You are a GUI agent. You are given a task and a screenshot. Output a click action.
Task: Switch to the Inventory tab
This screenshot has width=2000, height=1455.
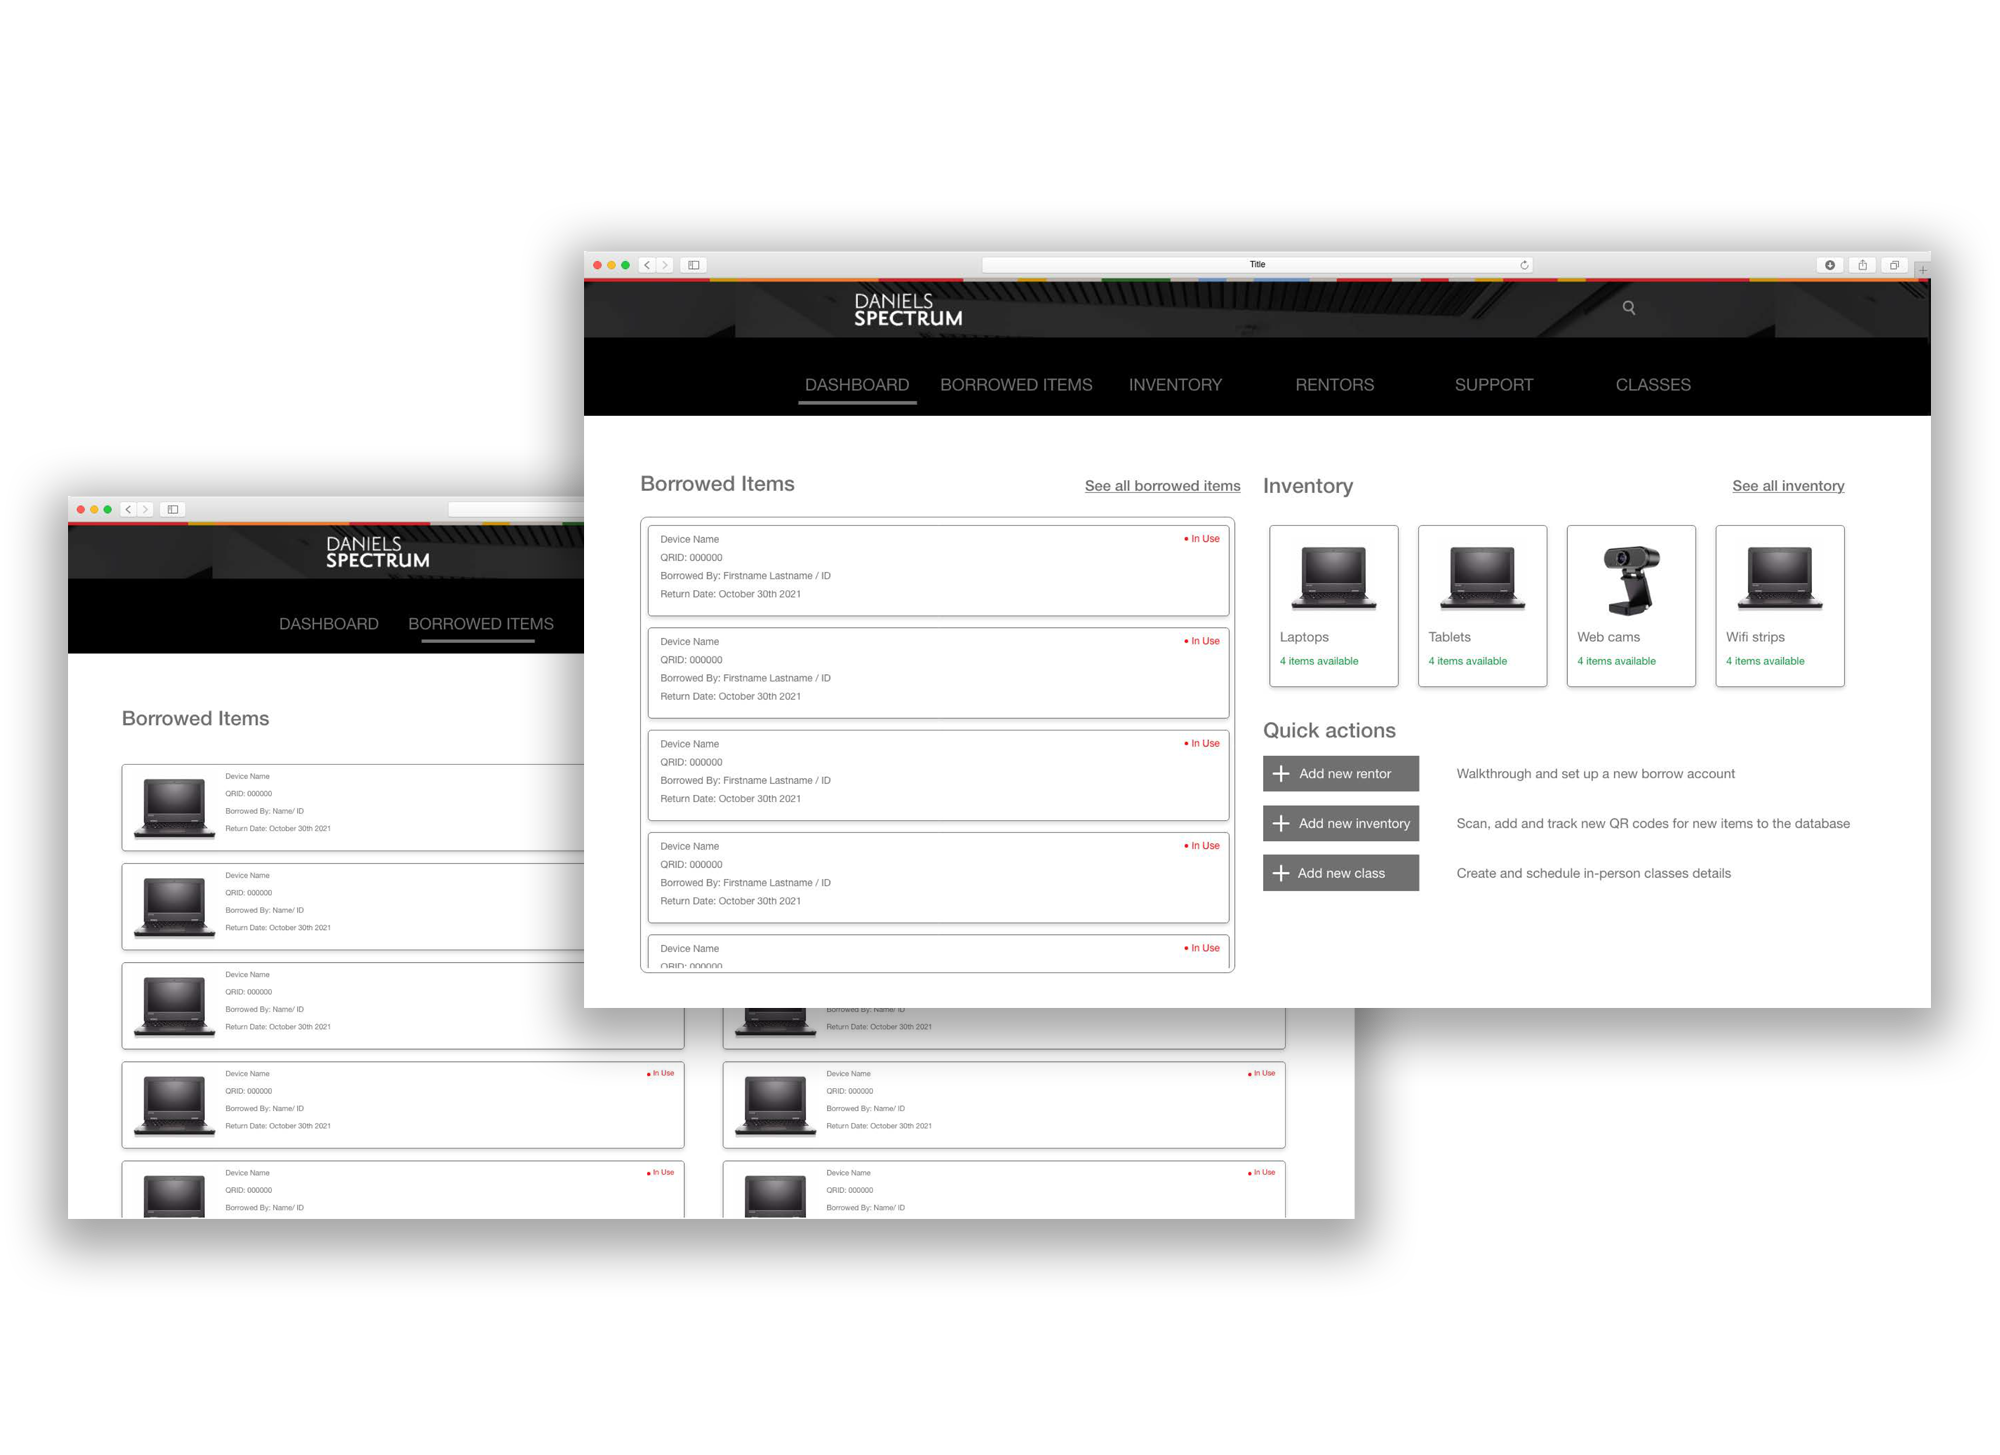pyautogui.click(x=1175, y=385)
